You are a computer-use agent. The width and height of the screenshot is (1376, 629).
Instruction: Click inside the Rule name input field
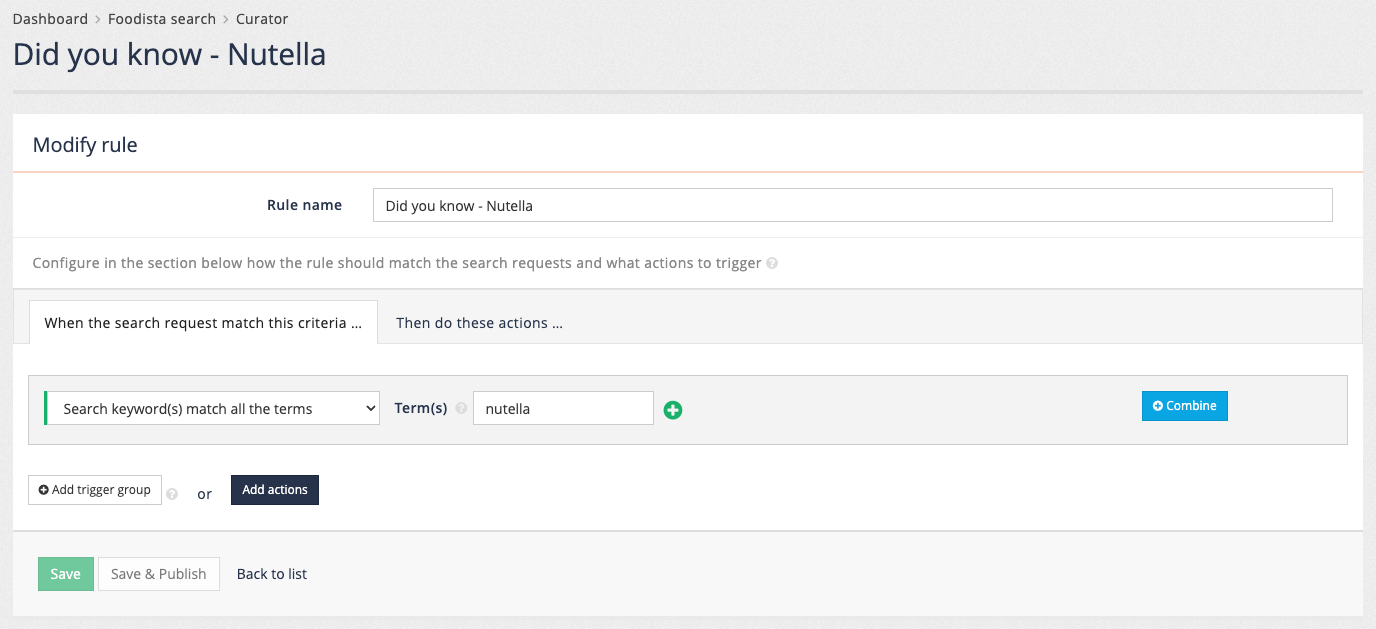tap(850, 205)
